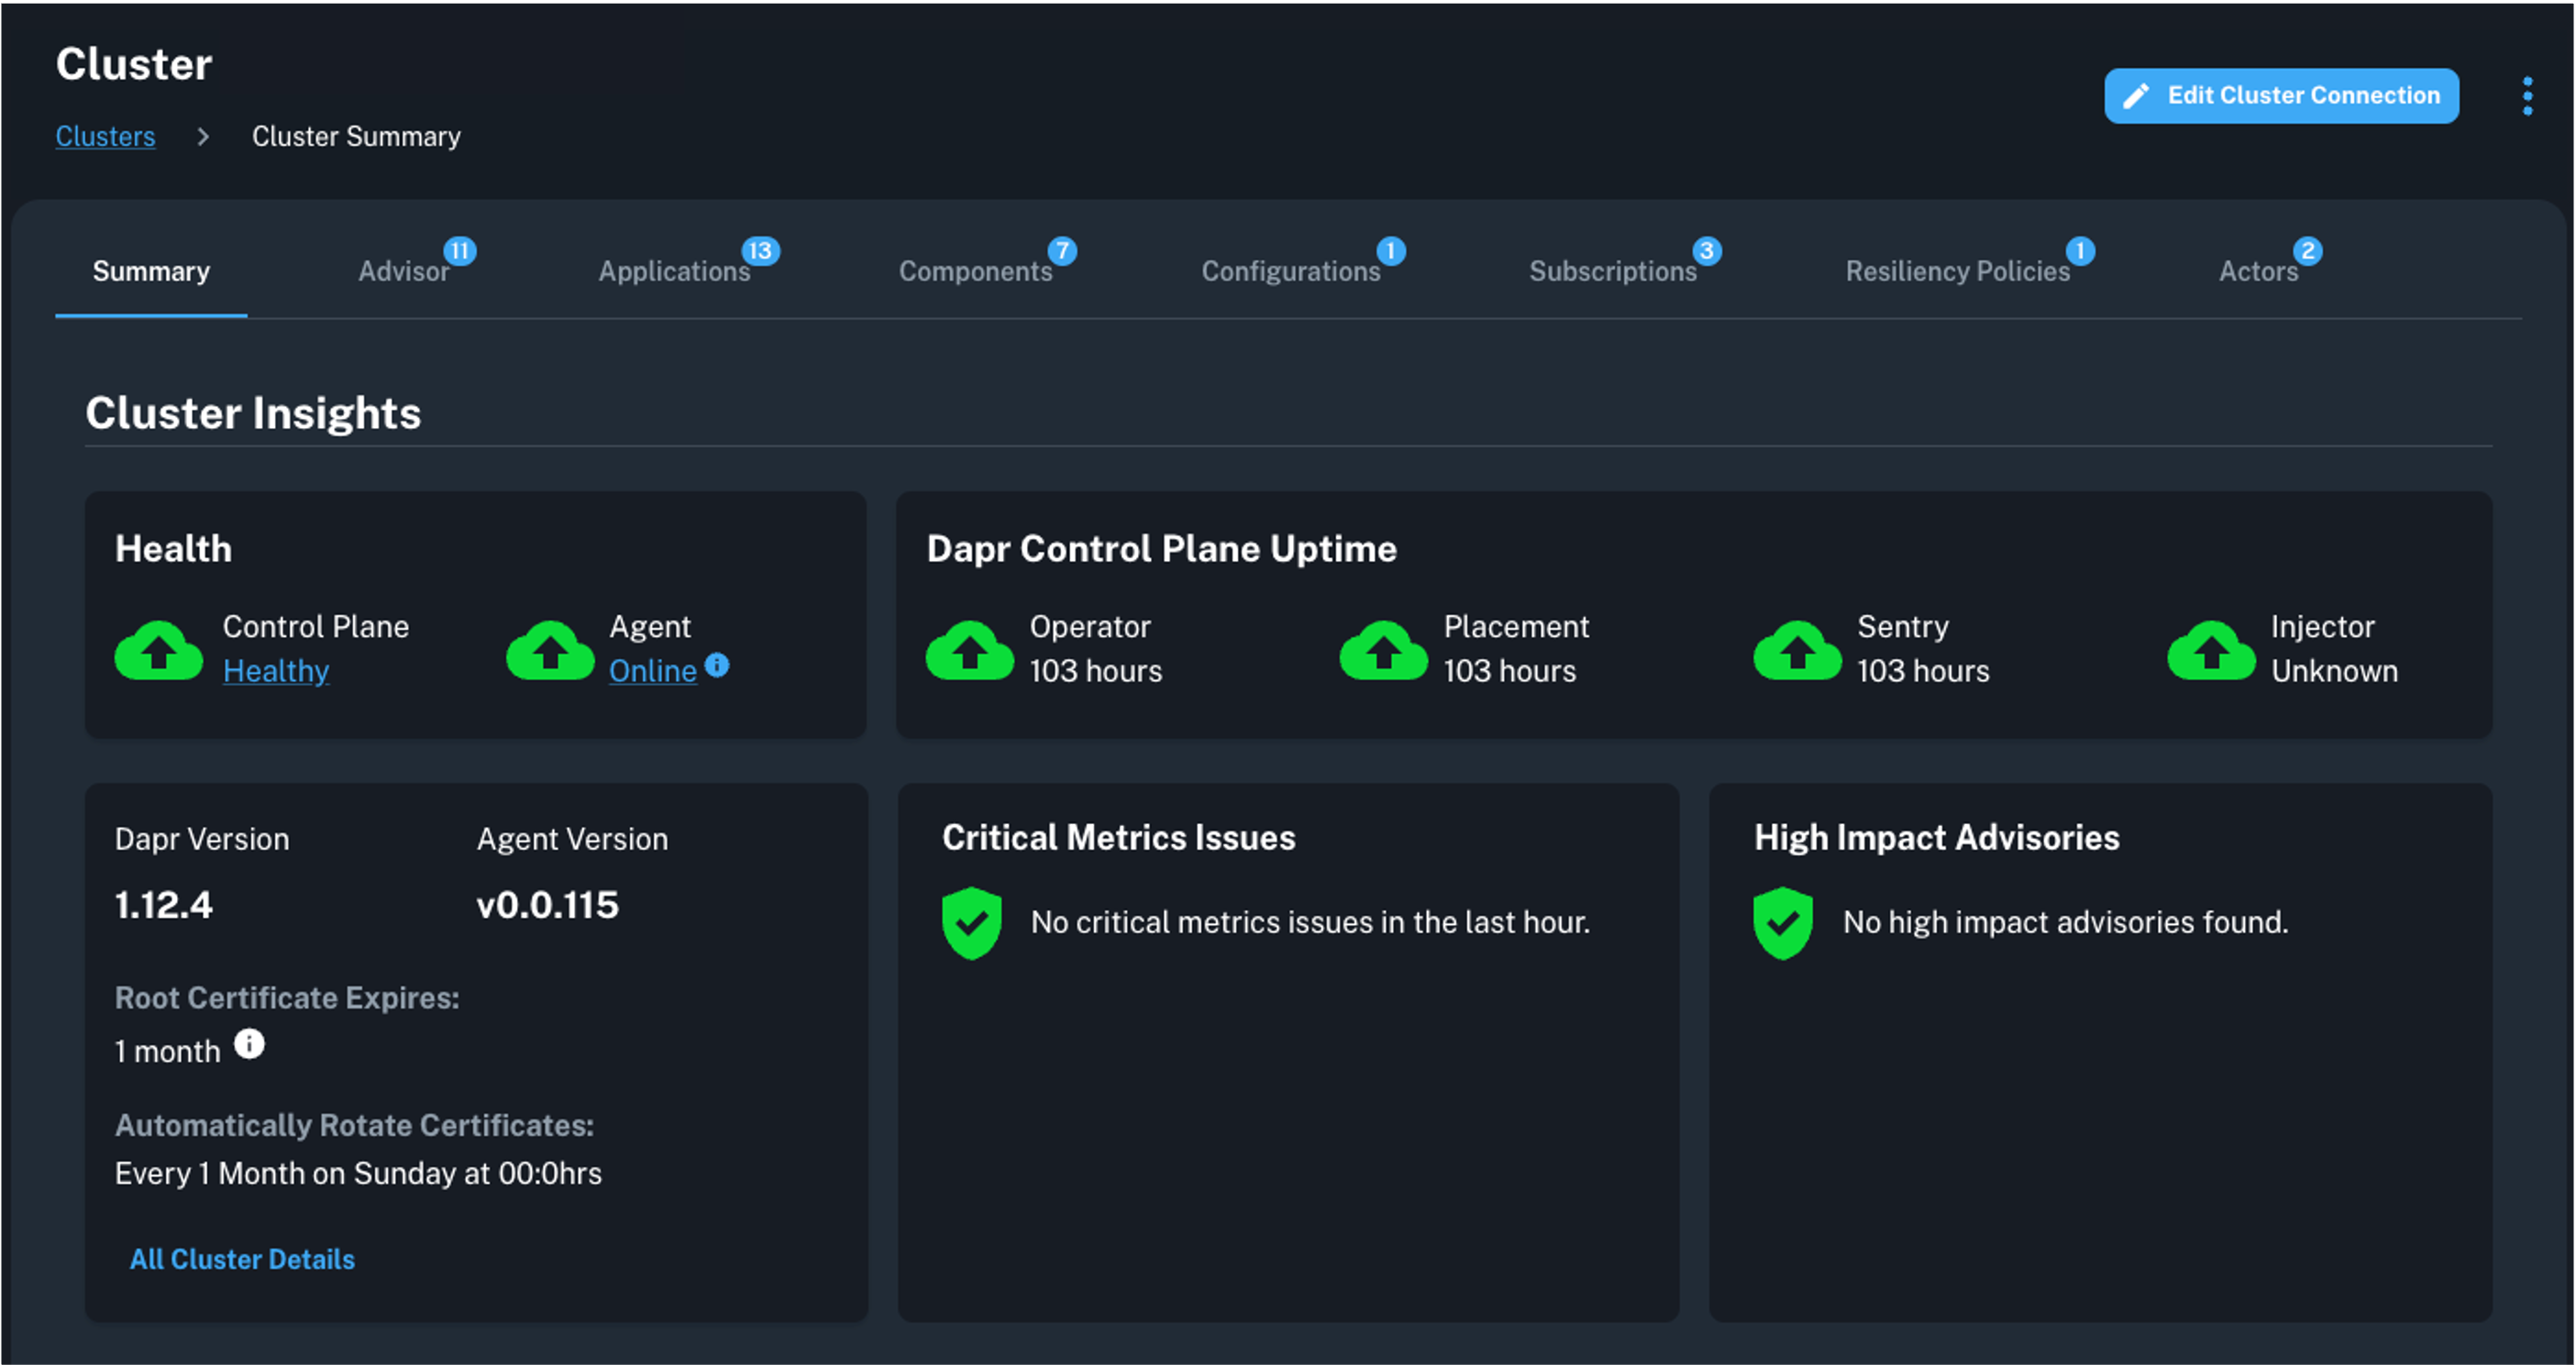
Task: Click the Components badge showing 7
Action: click(1062, 251)
